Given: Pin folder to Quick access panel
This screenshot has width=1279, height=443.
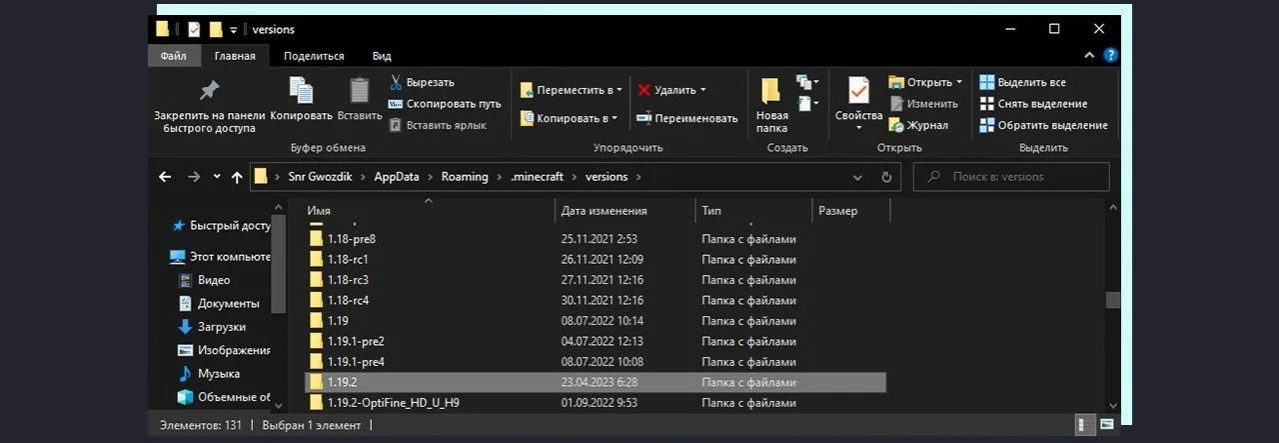Looking at the screenshot, I should [x=209, y=106].
